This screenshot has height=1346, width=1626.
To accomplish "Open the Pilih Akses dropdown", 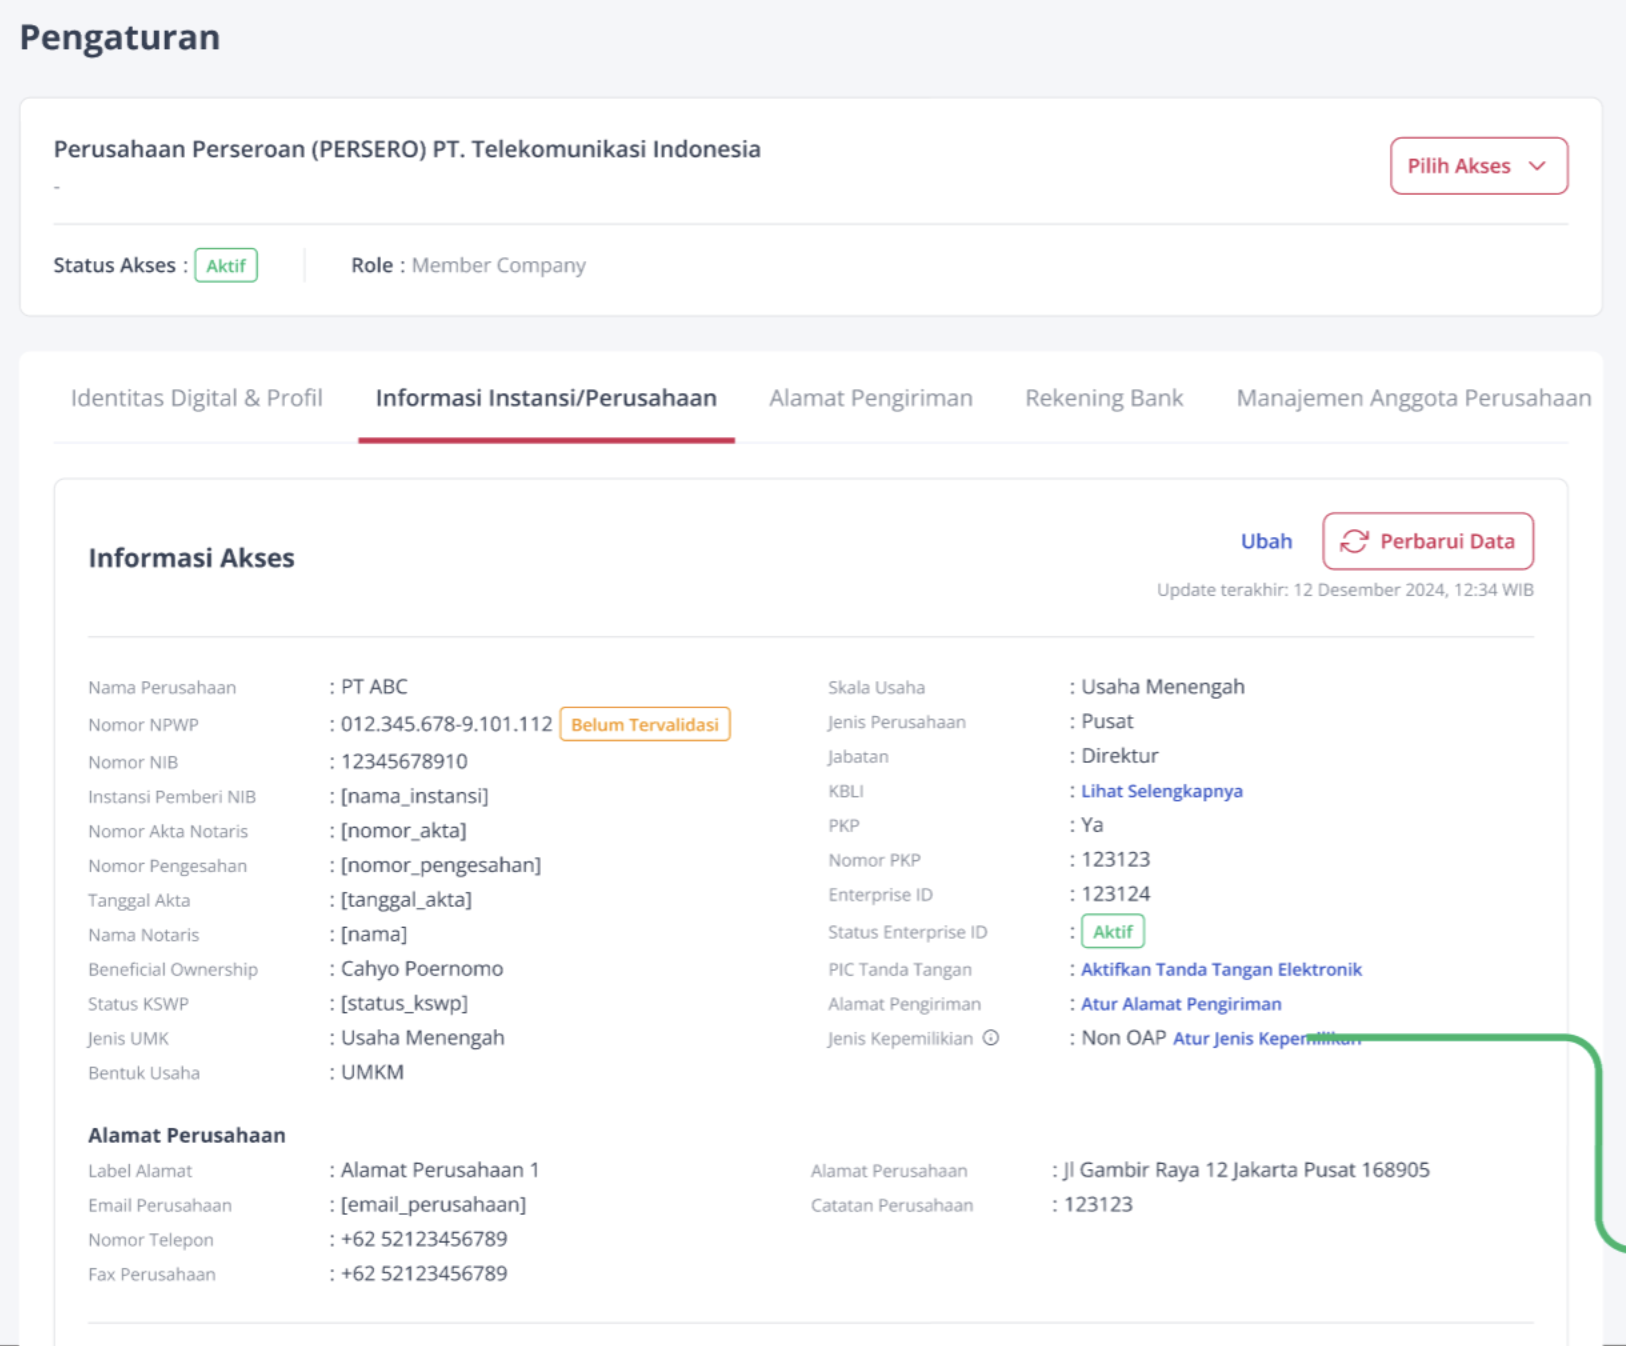I will 1478,166.
